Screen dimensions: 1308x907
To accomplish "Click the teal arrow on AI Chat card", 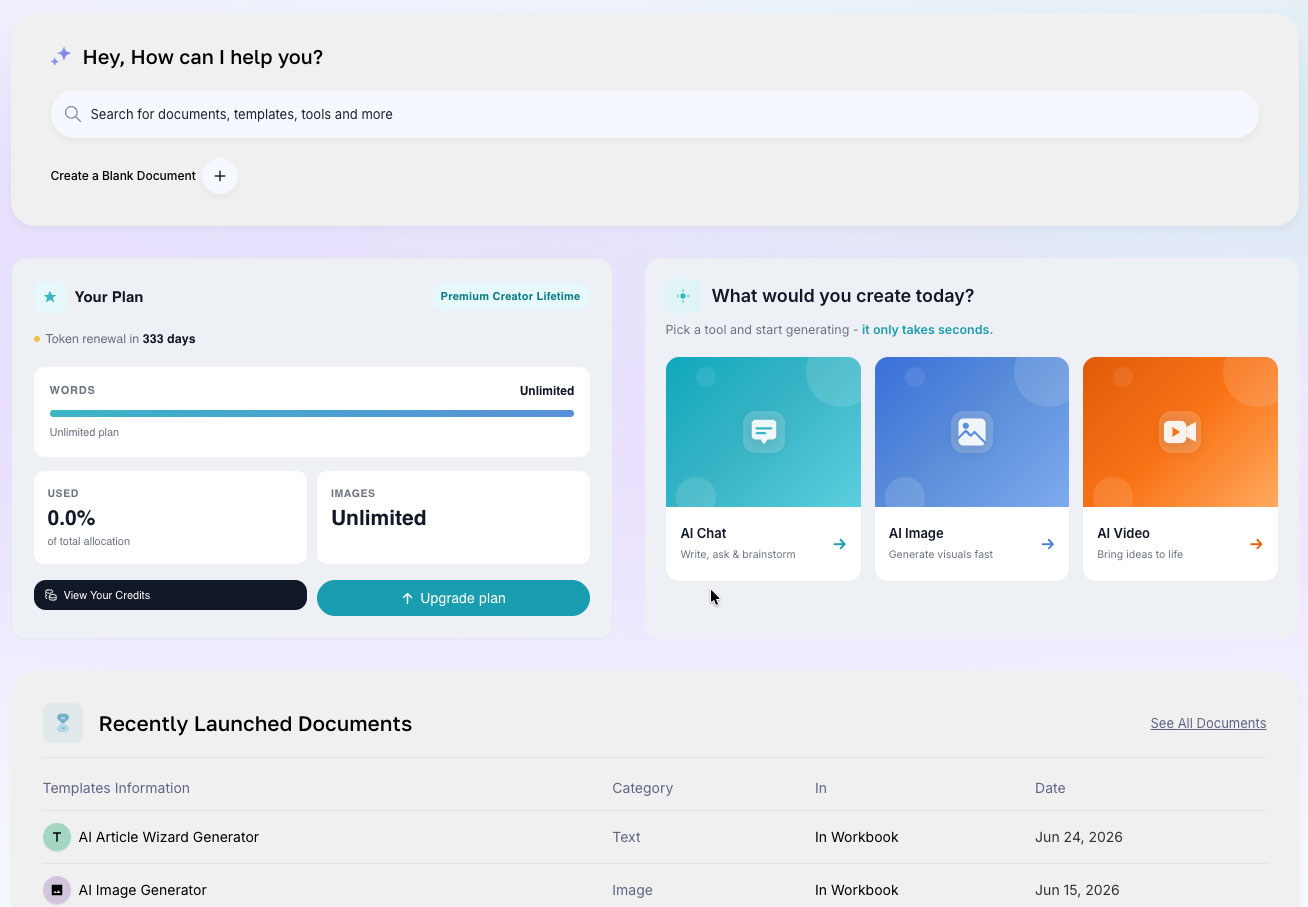I will pyautogui.click(x=839, y=544).
